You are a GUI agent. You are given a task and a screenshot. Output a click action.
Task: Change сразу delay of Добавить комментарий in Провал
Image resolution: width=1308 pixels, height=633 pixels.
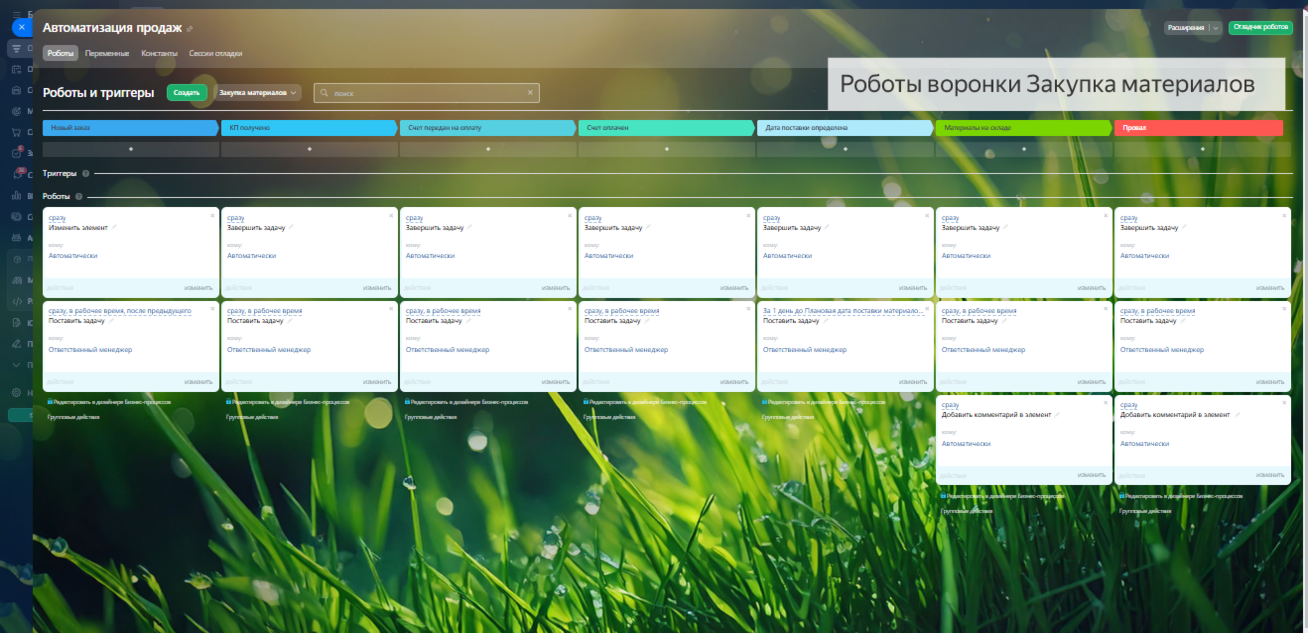(1128, 405)
